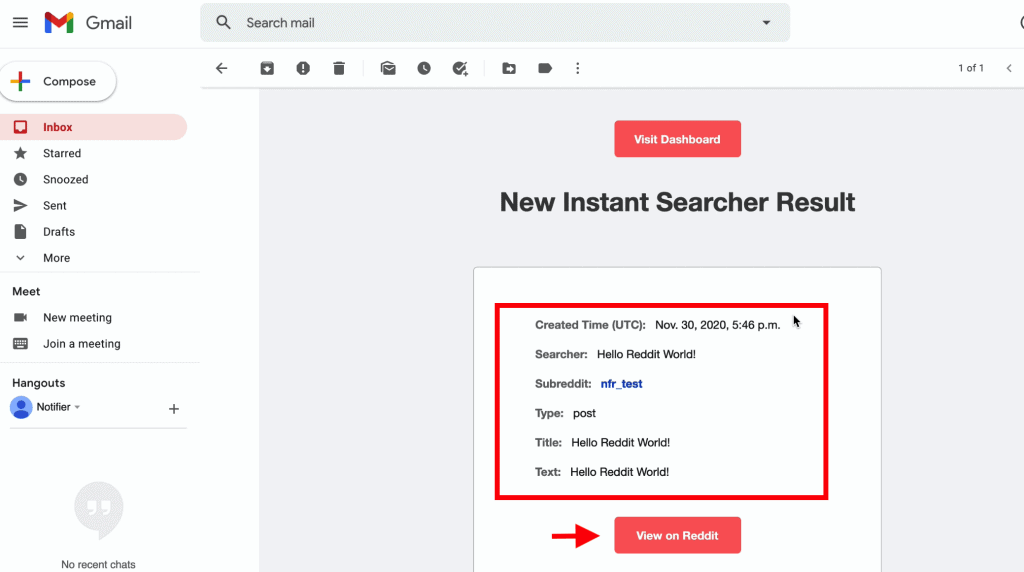
Task: Report this email as spam
Action: pos(303,68)
